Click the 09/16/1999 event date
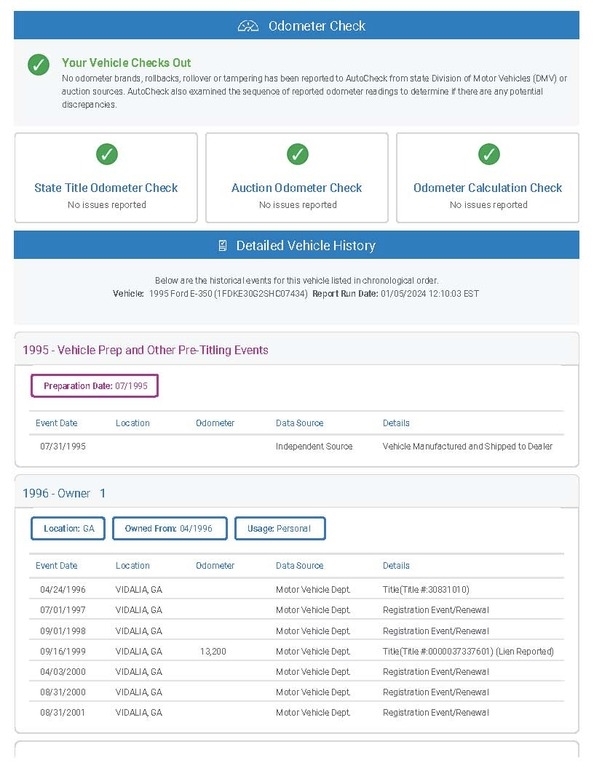This screenshot has height=768, width=594. click(63, 651)
